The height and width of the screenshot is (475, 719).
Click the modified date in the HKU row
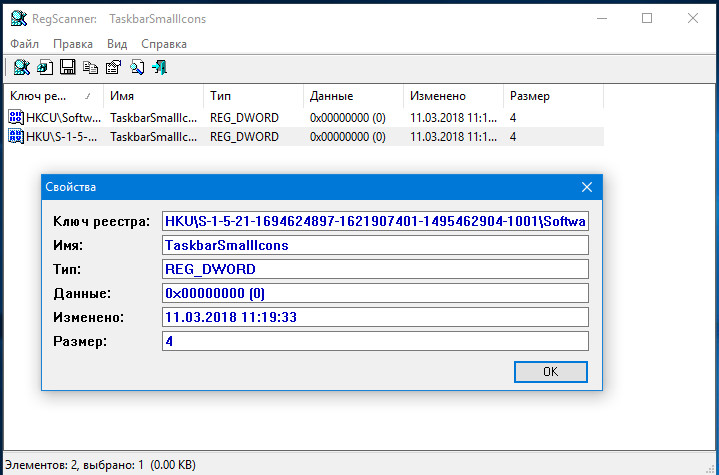[454, 137]
